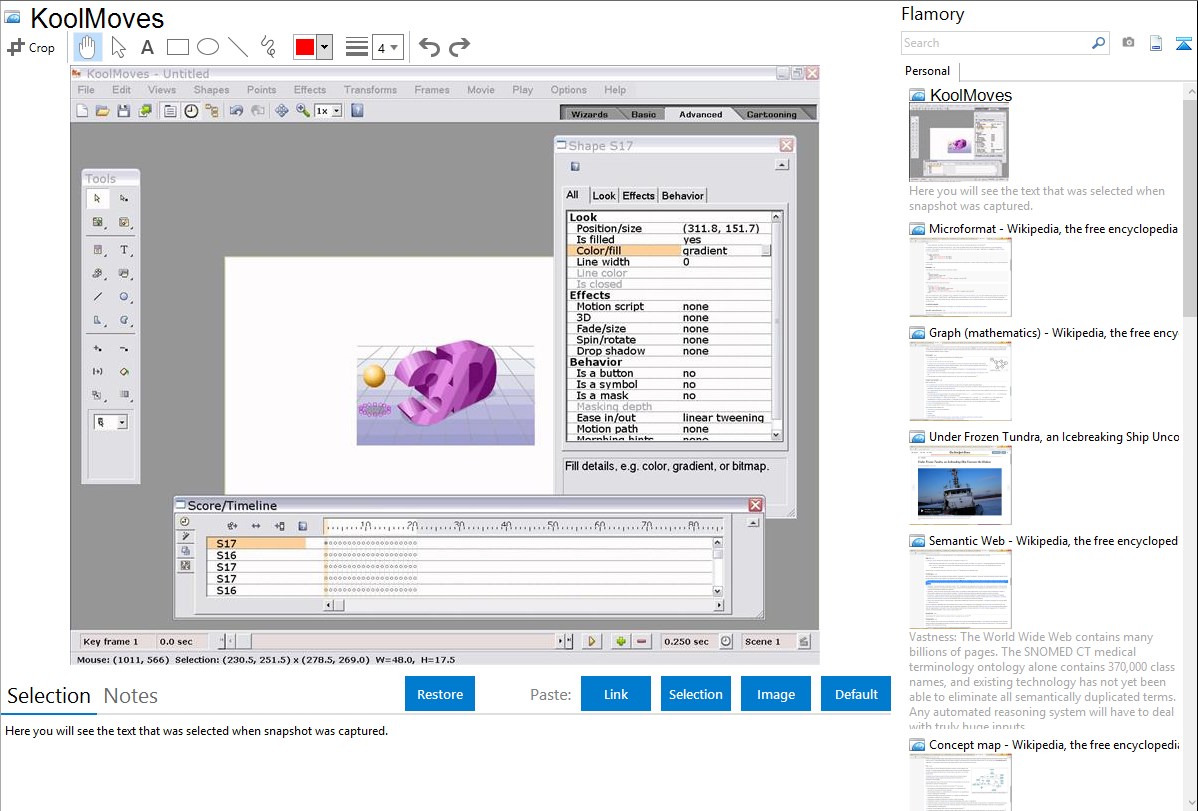Open the Look tab in Shape S17 panel

[x=604, y=196]
